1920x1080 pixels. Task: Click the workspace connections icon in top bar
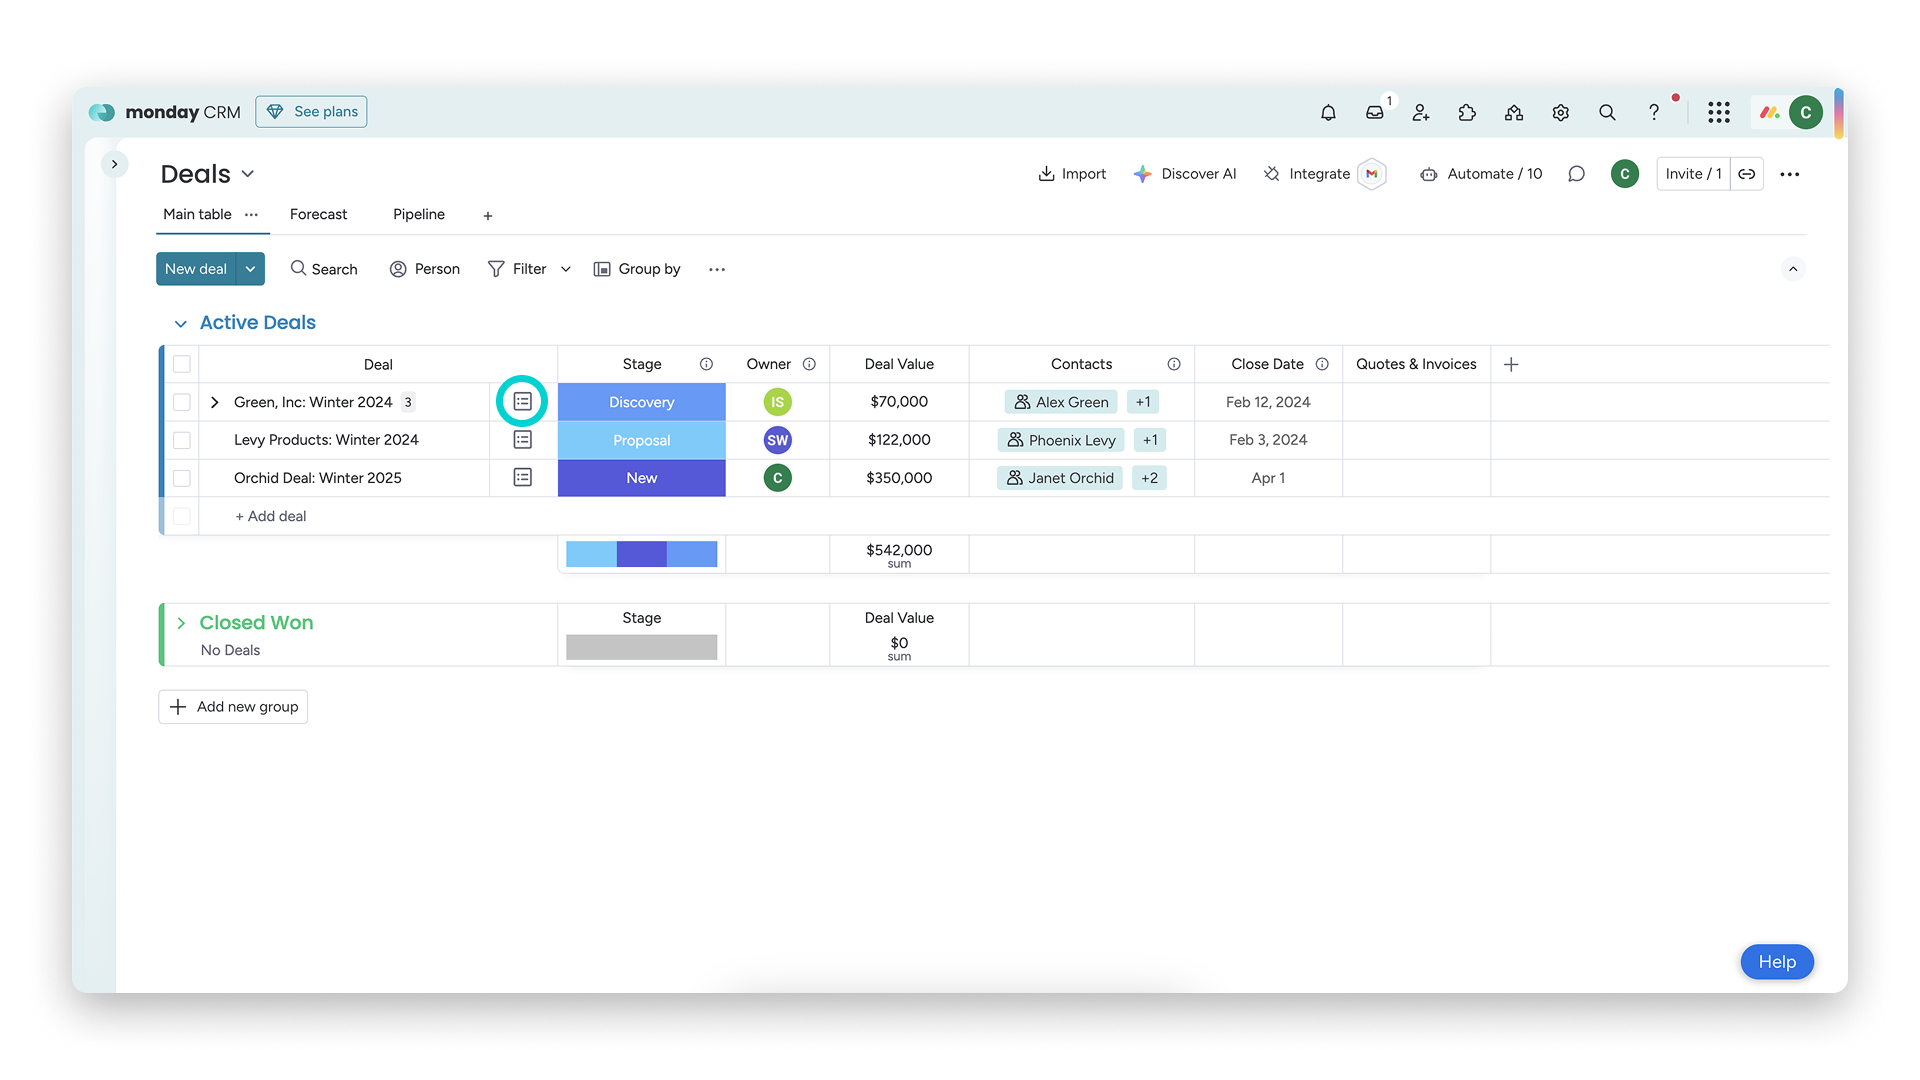pos(1514,113)
